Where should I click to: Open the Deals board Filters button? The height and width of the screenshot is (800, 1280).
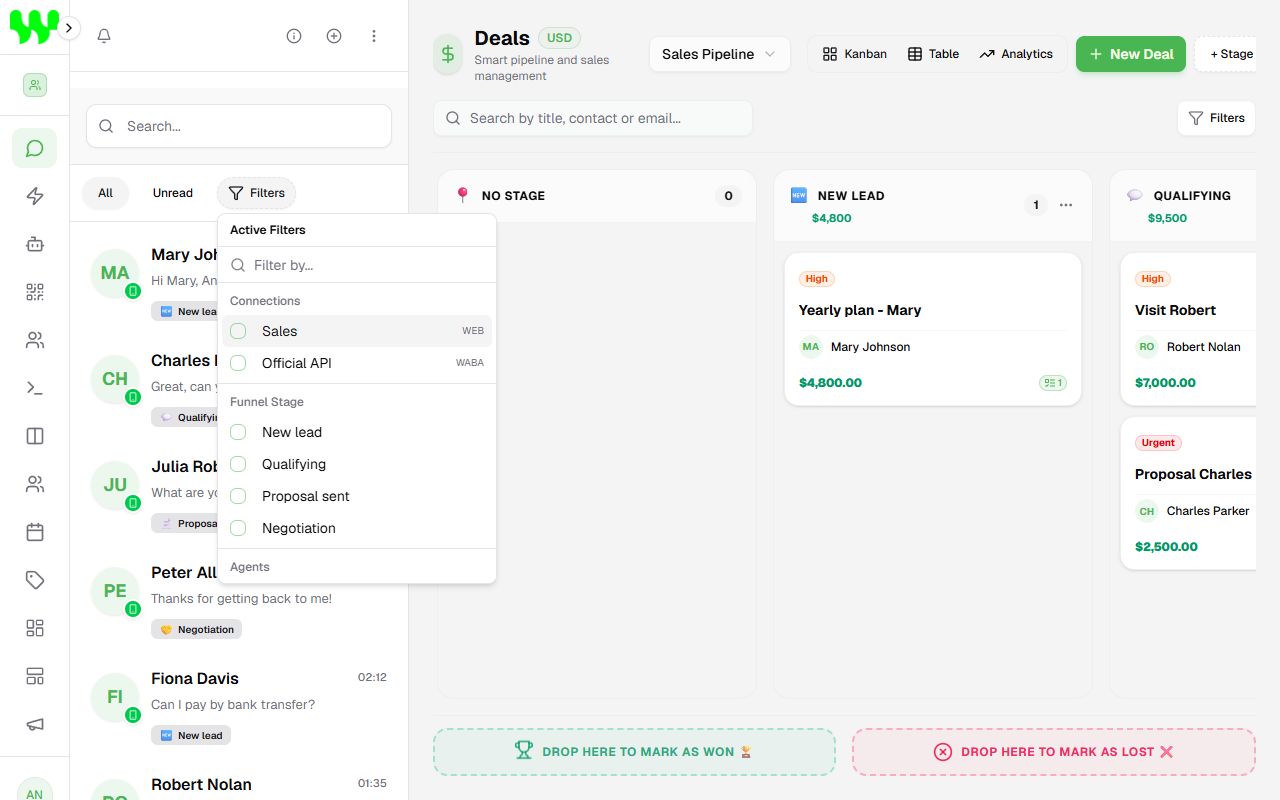[1216, 118]
